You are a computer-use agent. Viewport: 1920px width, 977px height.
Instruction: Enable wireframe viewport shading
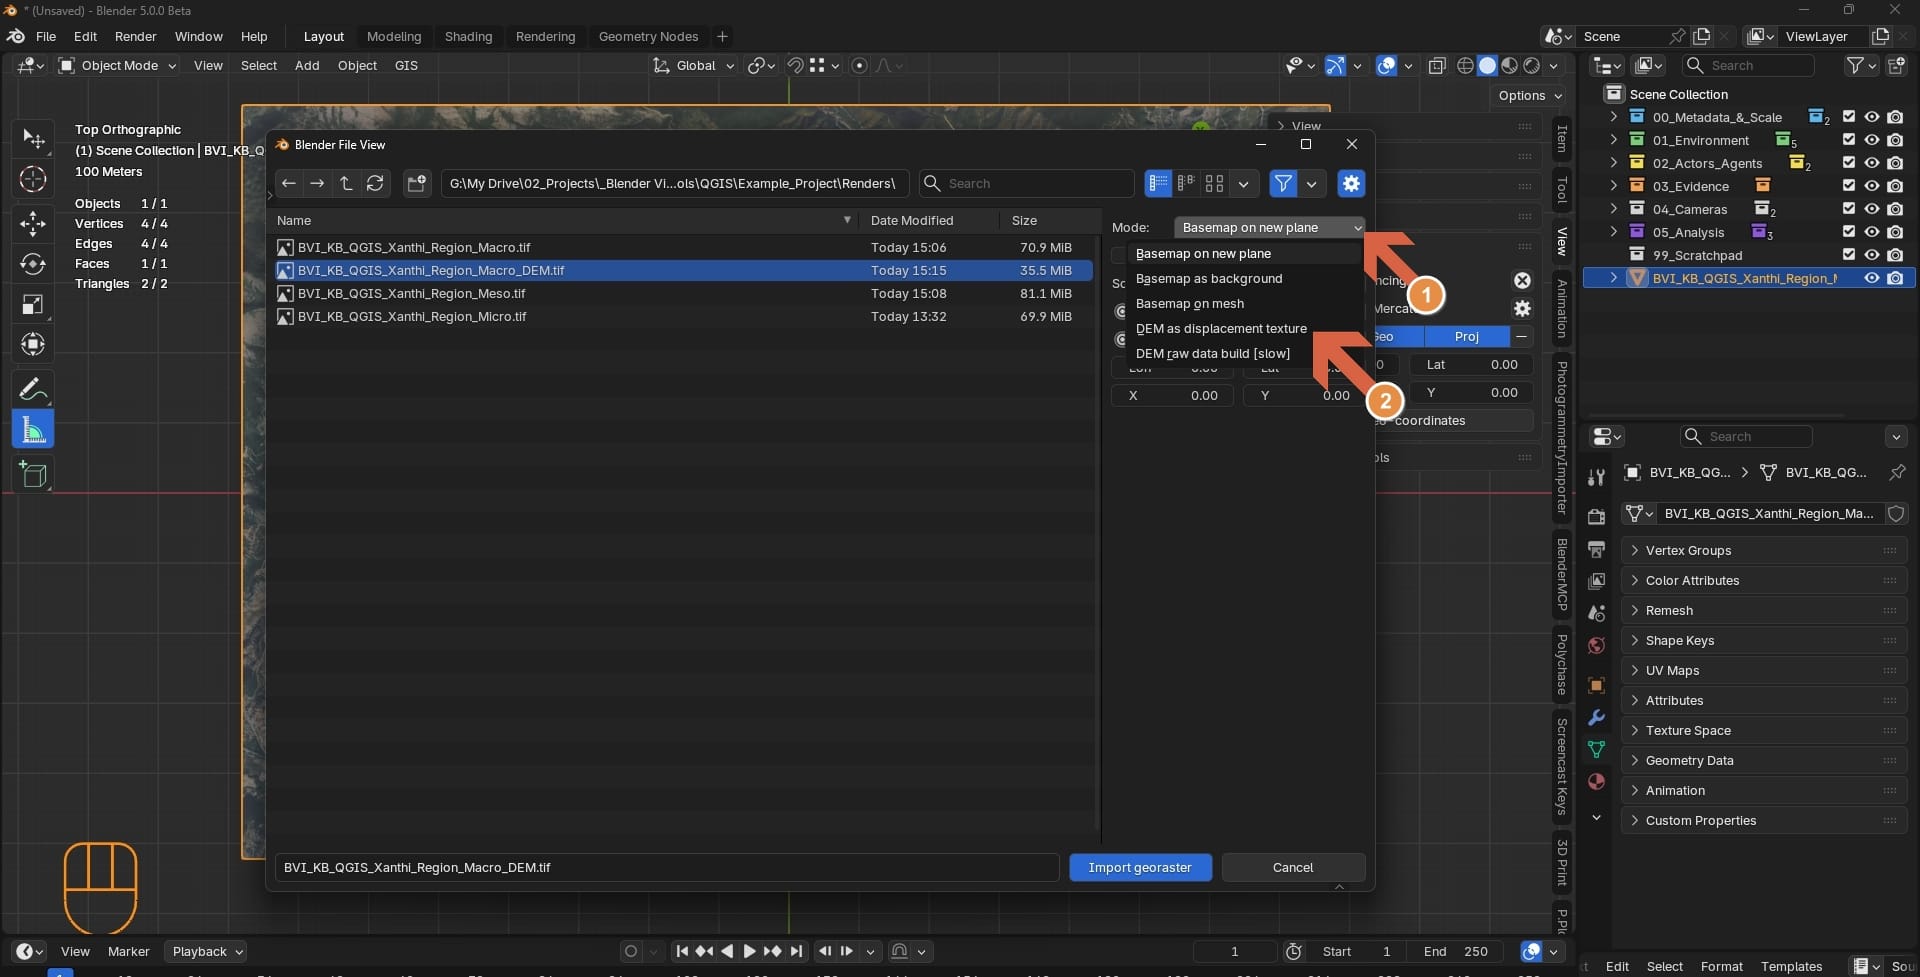[1465, 65]
